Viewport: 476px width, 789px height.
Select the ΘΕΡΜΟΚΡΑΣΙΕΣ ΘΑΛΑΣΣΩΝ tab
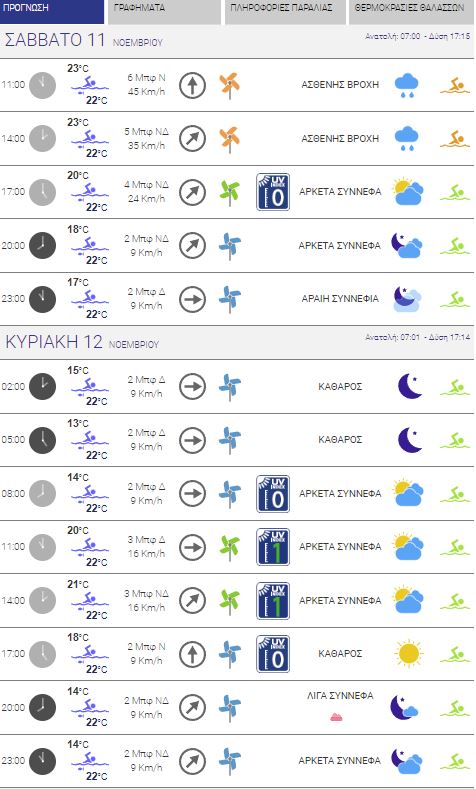(412, 12)
